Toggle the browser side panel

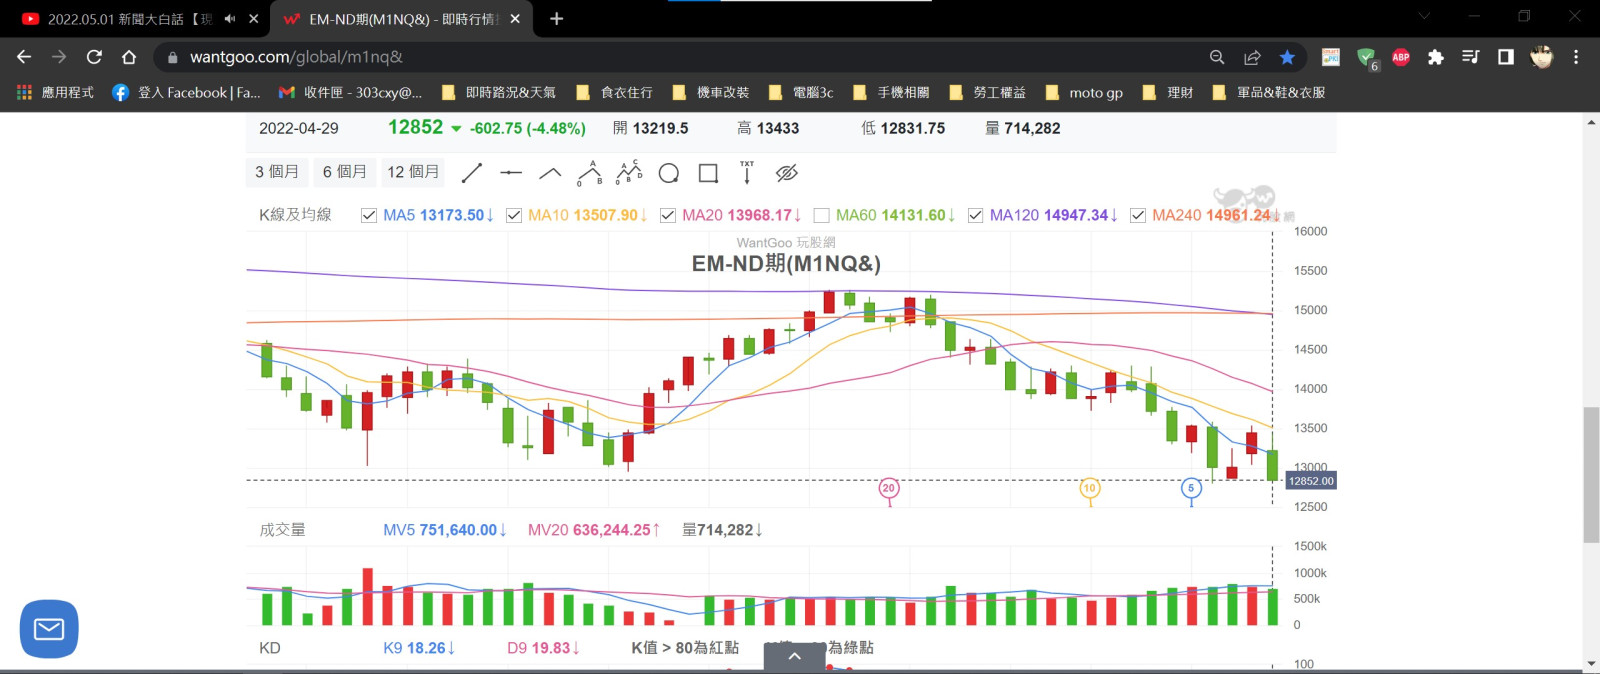click(x=1505, y=57)
